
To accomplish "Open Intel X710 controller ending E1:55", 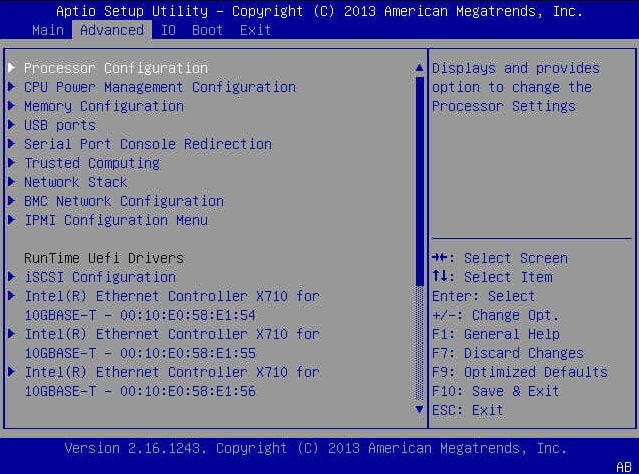I will click(172, 343).
